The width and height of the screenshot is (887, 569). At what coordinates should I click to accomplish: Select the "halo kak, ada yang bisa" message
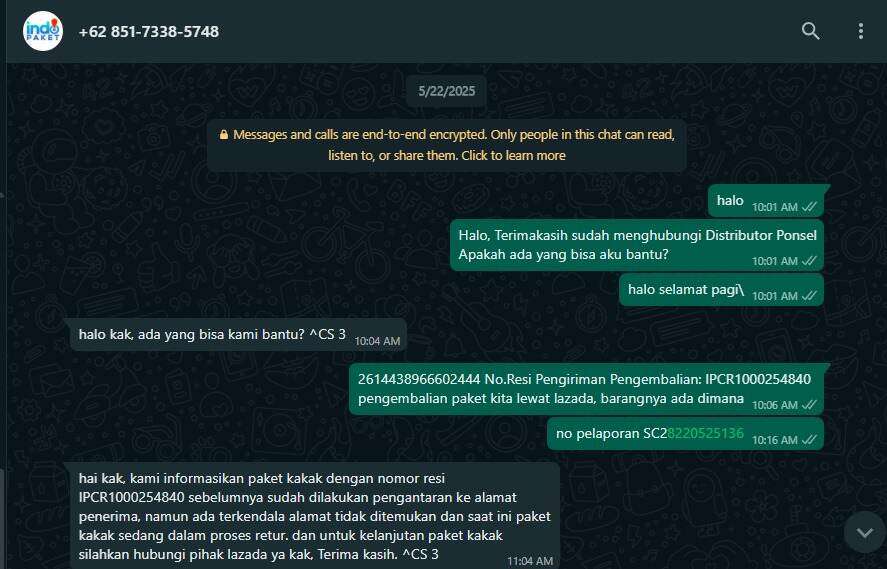point(238,335)
